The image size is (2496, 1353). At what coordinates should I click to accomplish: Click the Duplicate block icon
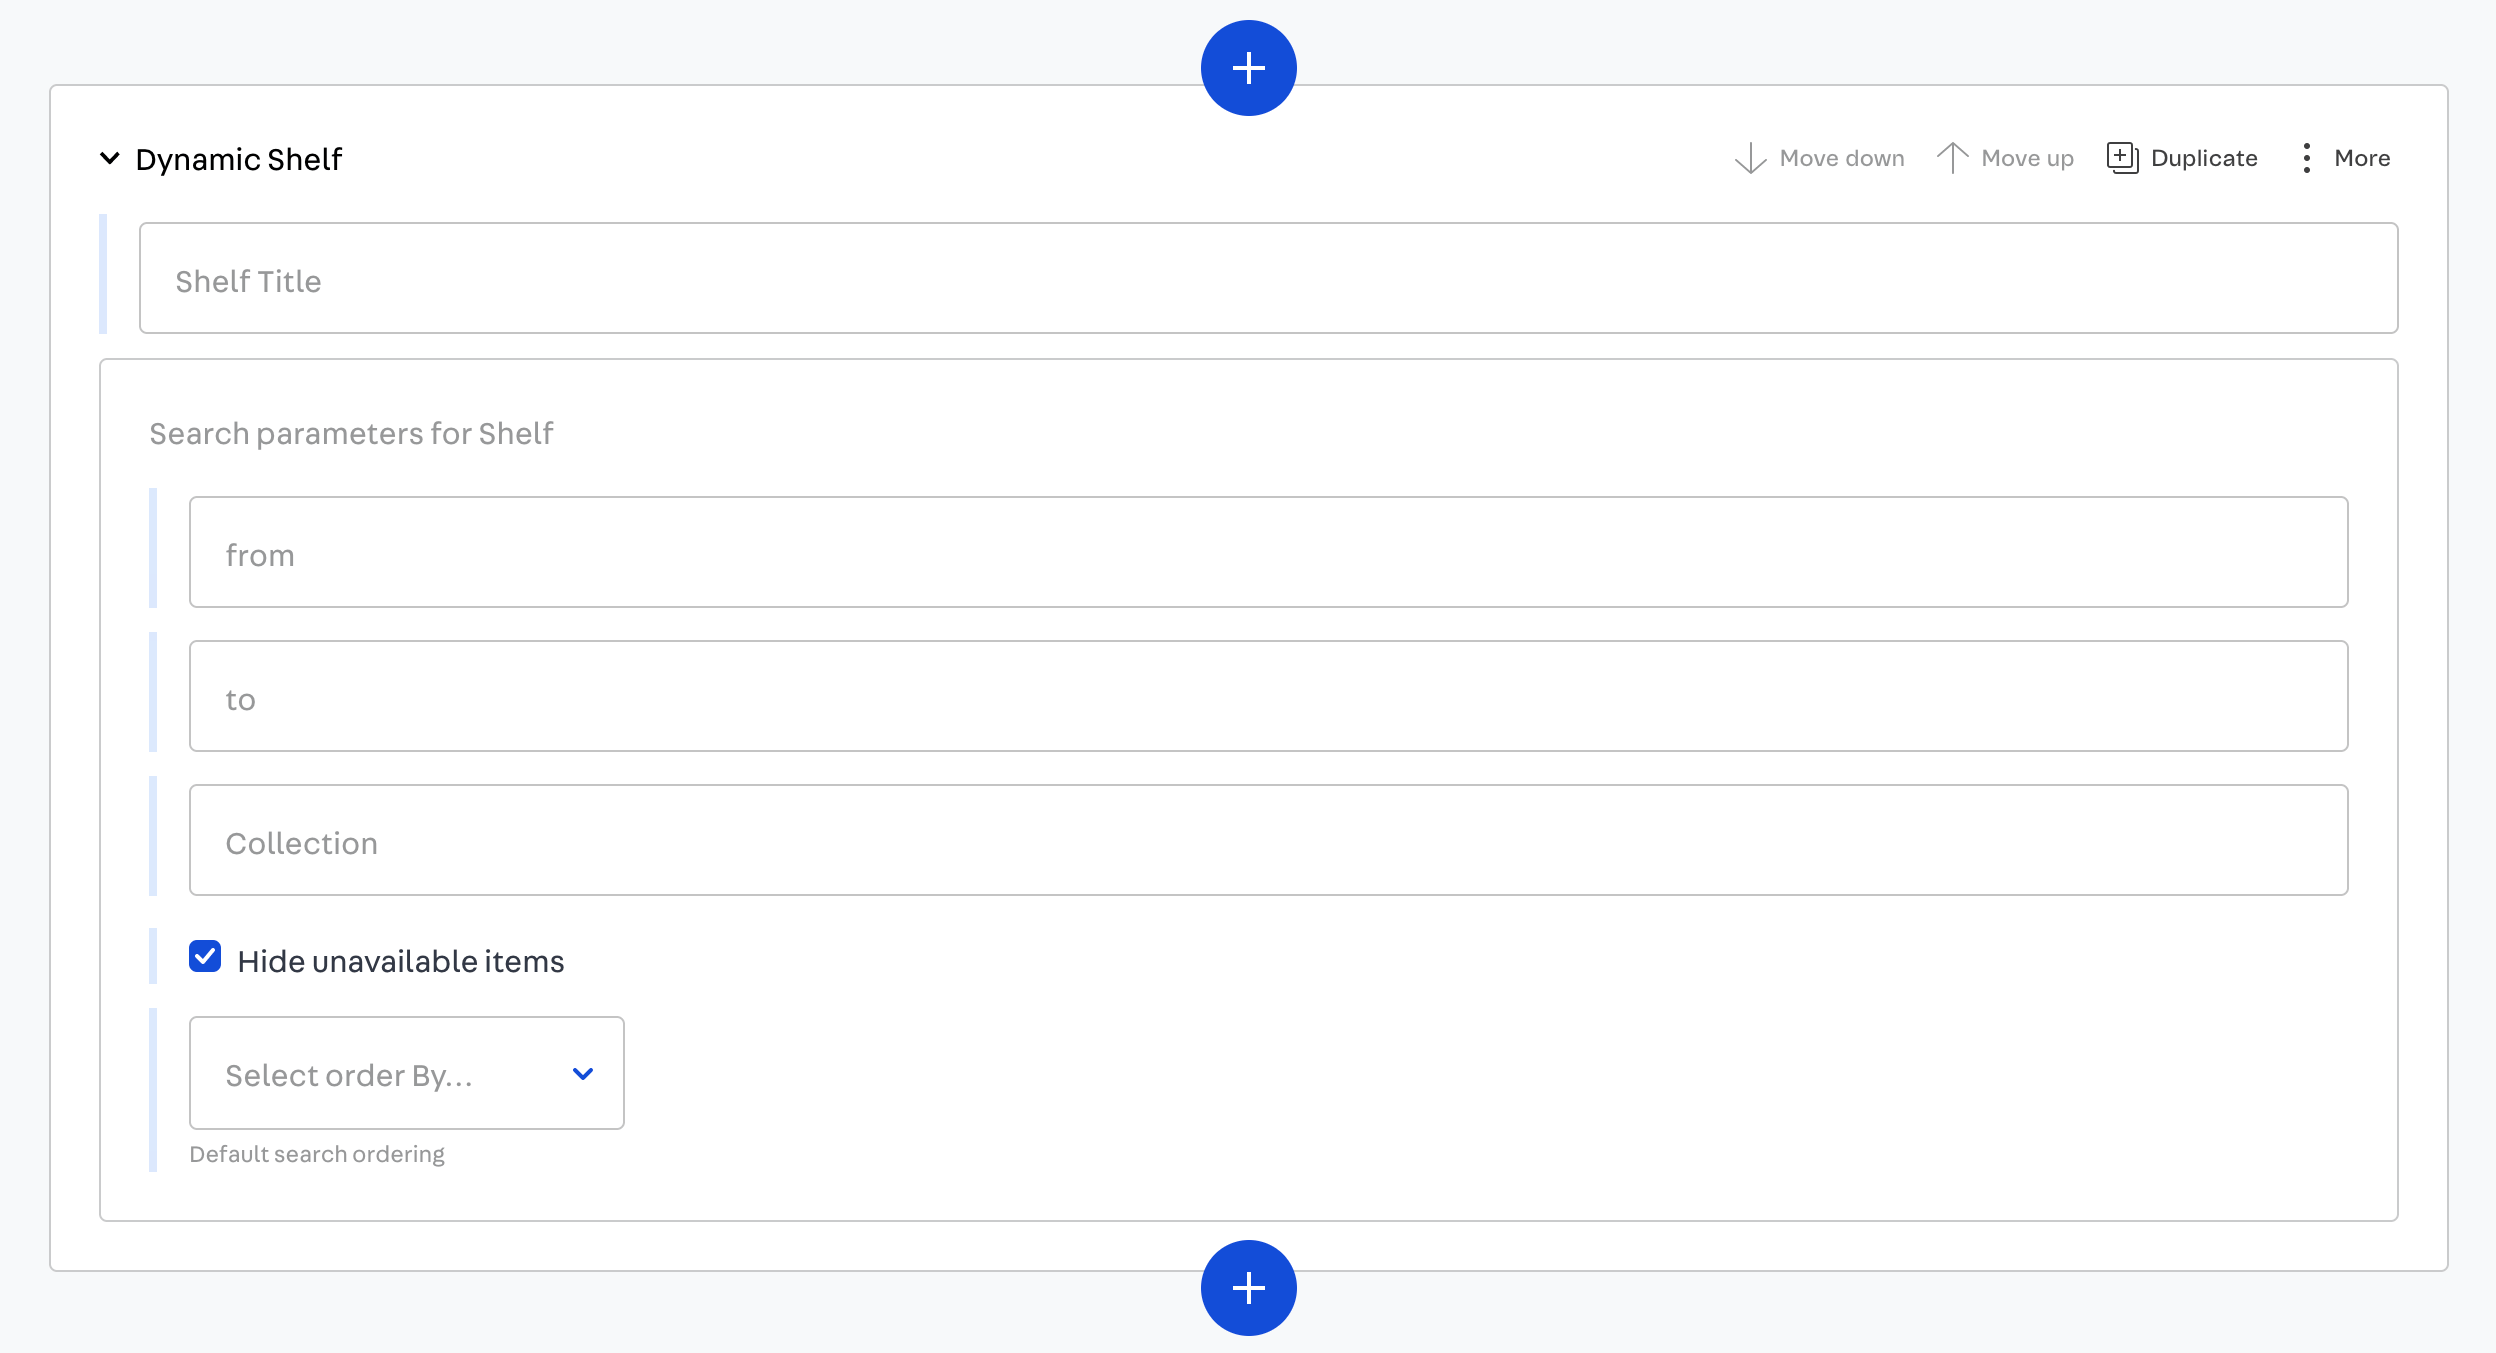click(x=2122, y=158)
